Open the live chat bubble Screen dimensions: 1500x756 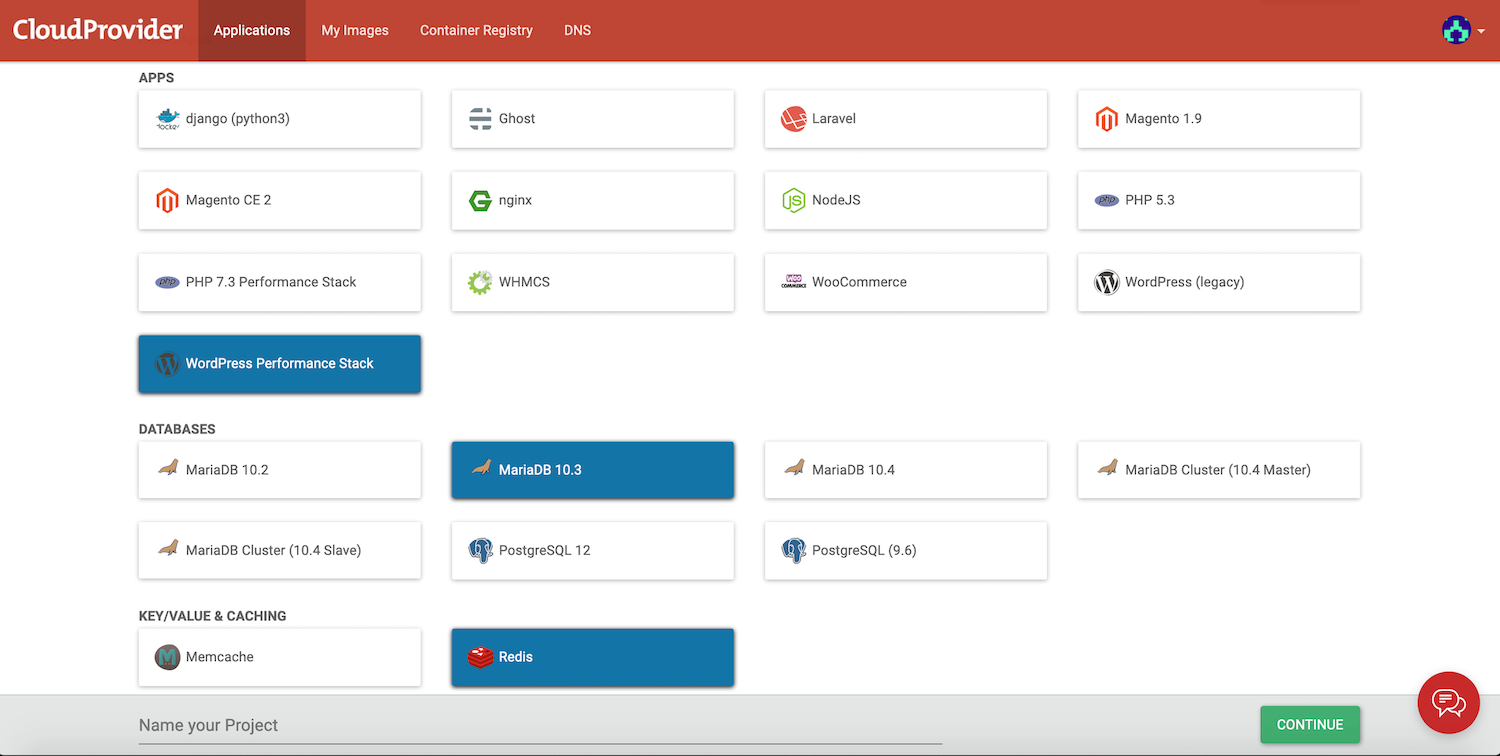[1448, 702]
